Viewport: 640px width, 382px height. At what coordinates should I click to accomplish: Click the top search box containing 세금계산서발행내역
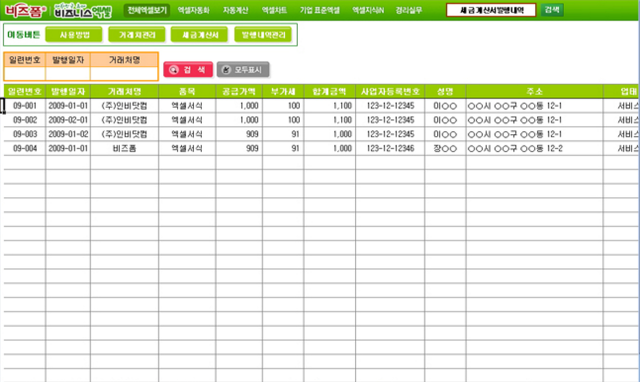(x=491, y=10)
